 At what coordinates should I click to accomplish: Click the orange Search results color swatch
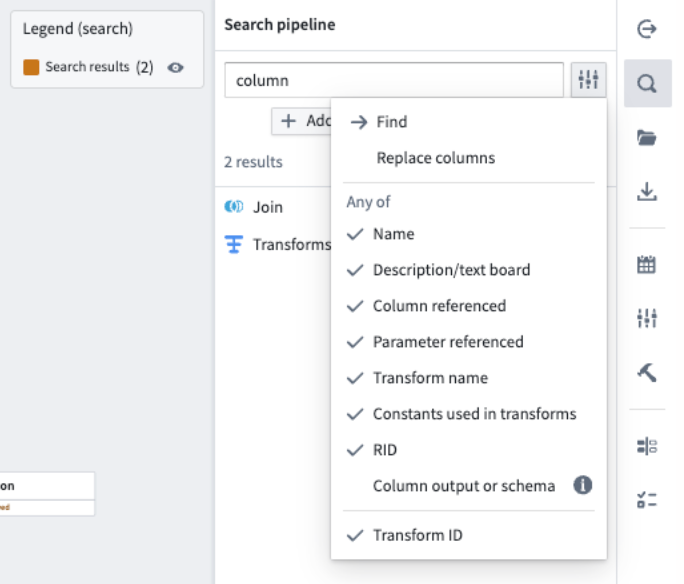pyautogui.click(x=31, y=67)
